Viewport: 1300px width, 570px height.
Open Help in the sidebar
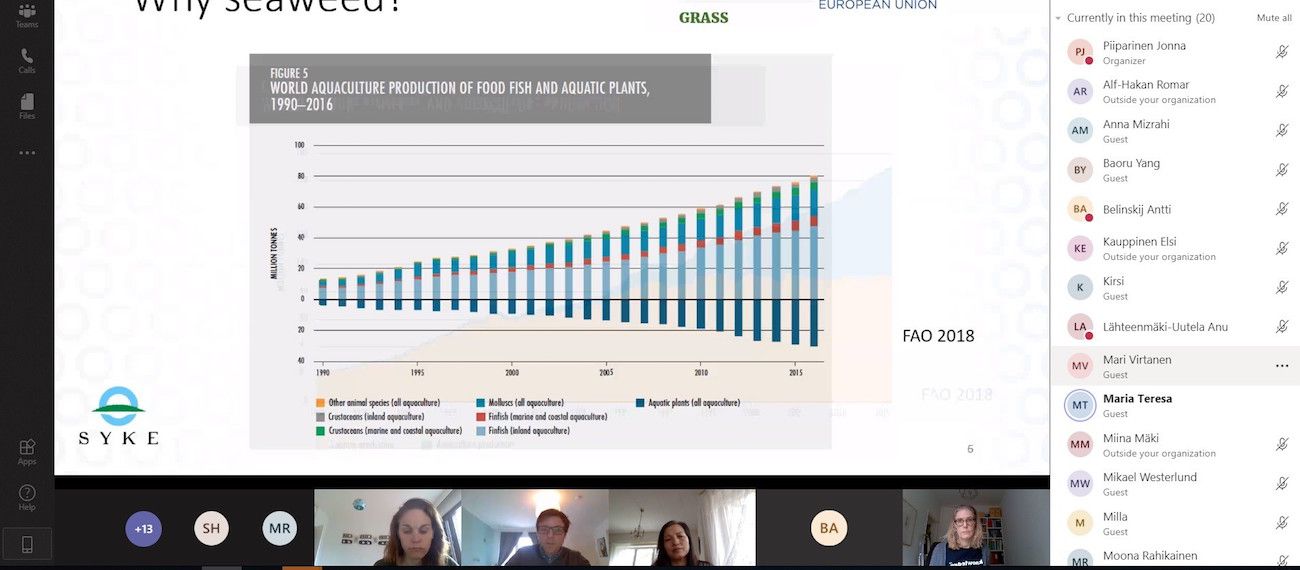coord(27,497)
